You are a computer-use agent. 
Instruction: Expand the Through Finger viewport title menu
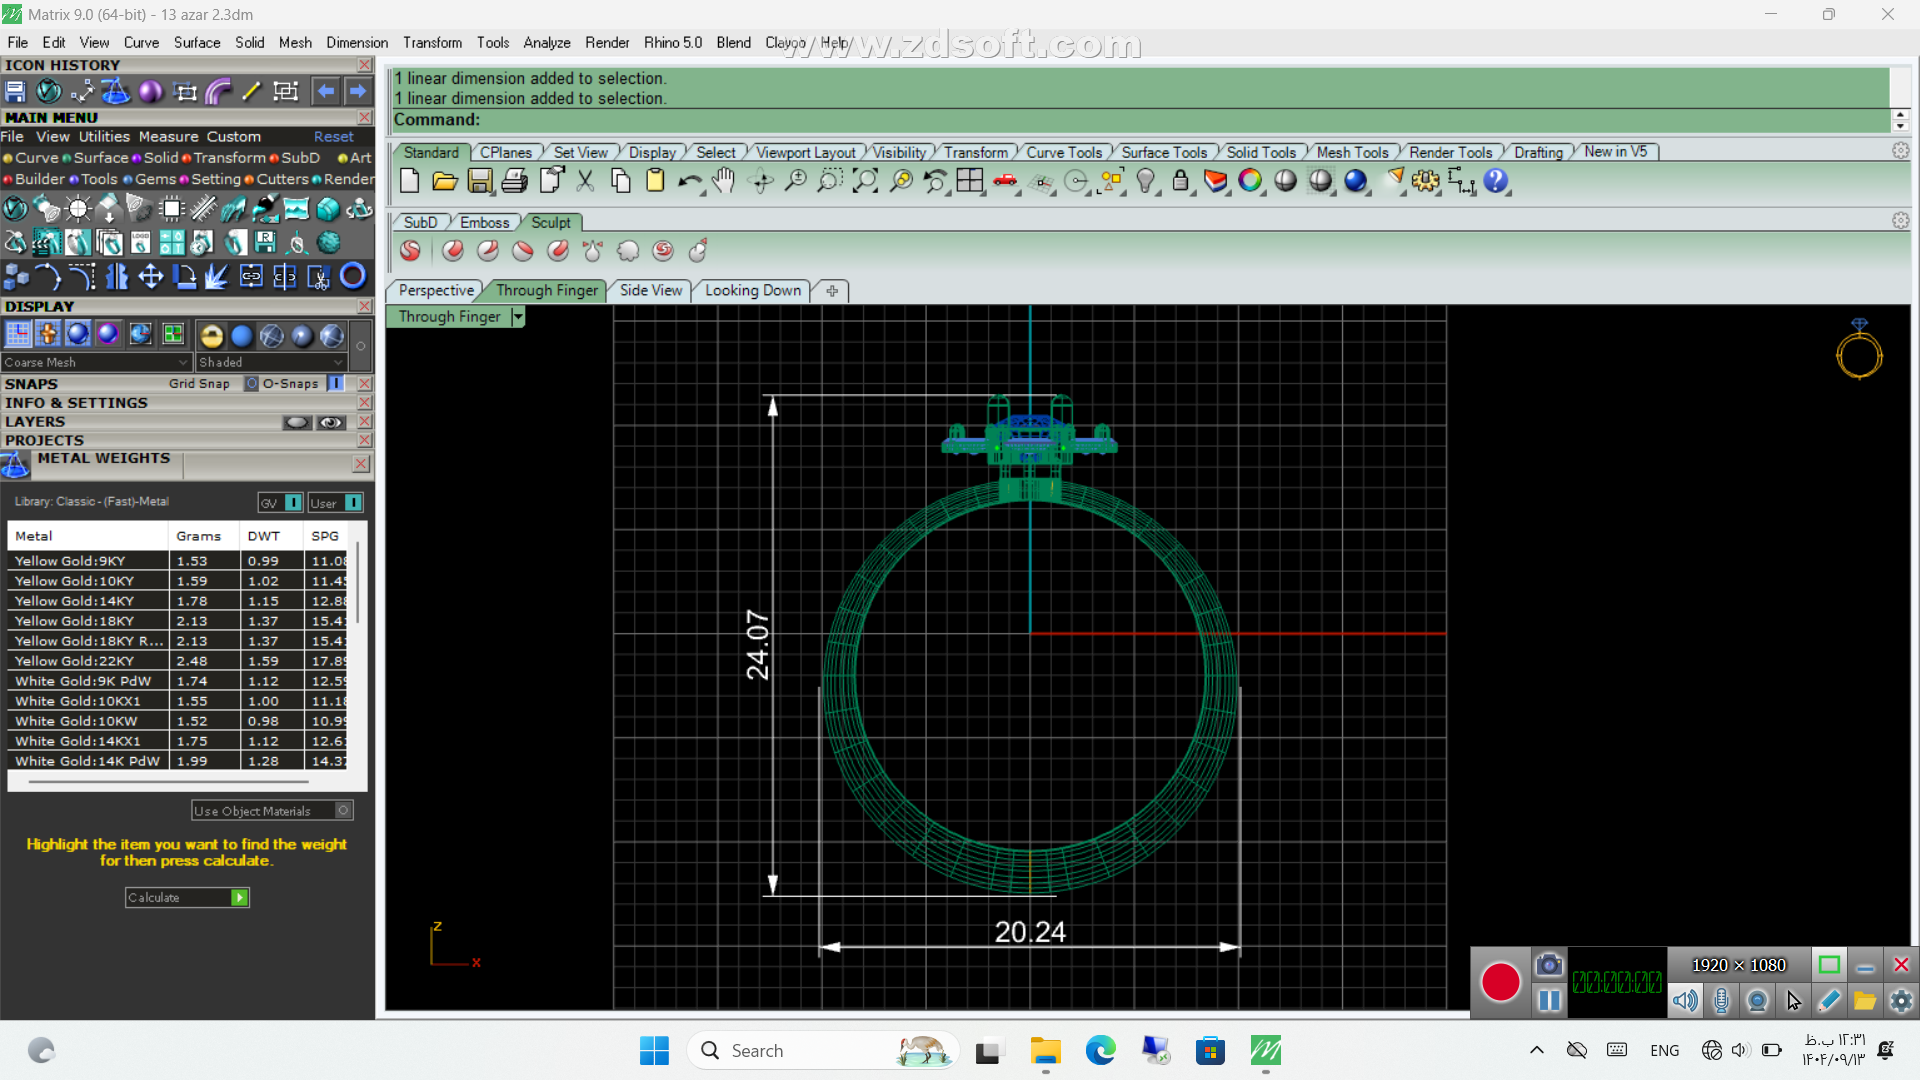point(518,317)
